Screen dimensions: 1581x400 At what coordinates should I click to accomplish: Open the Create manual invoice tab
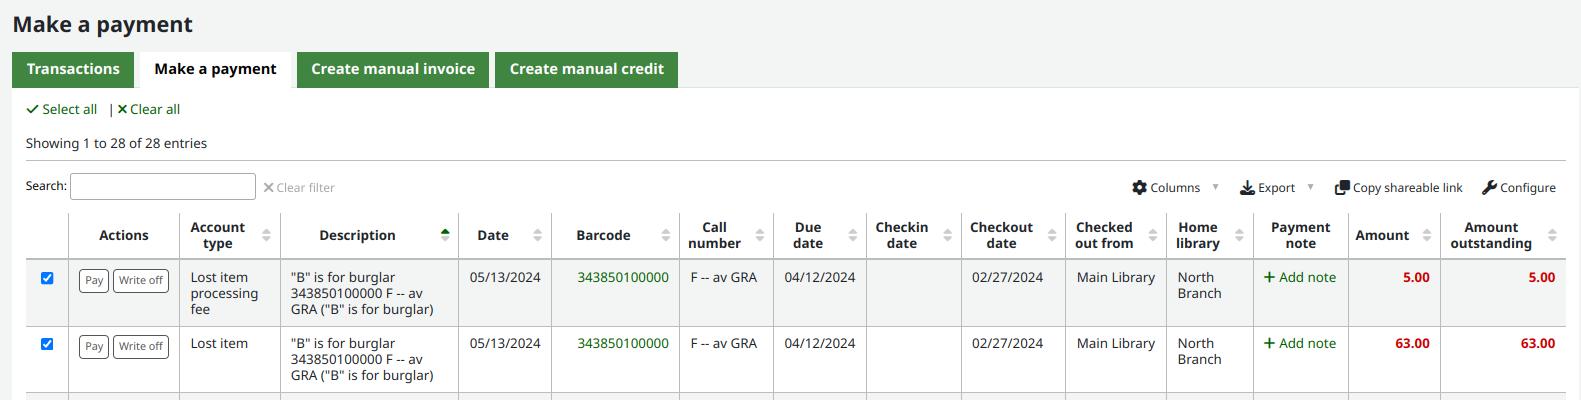point(393,69)
